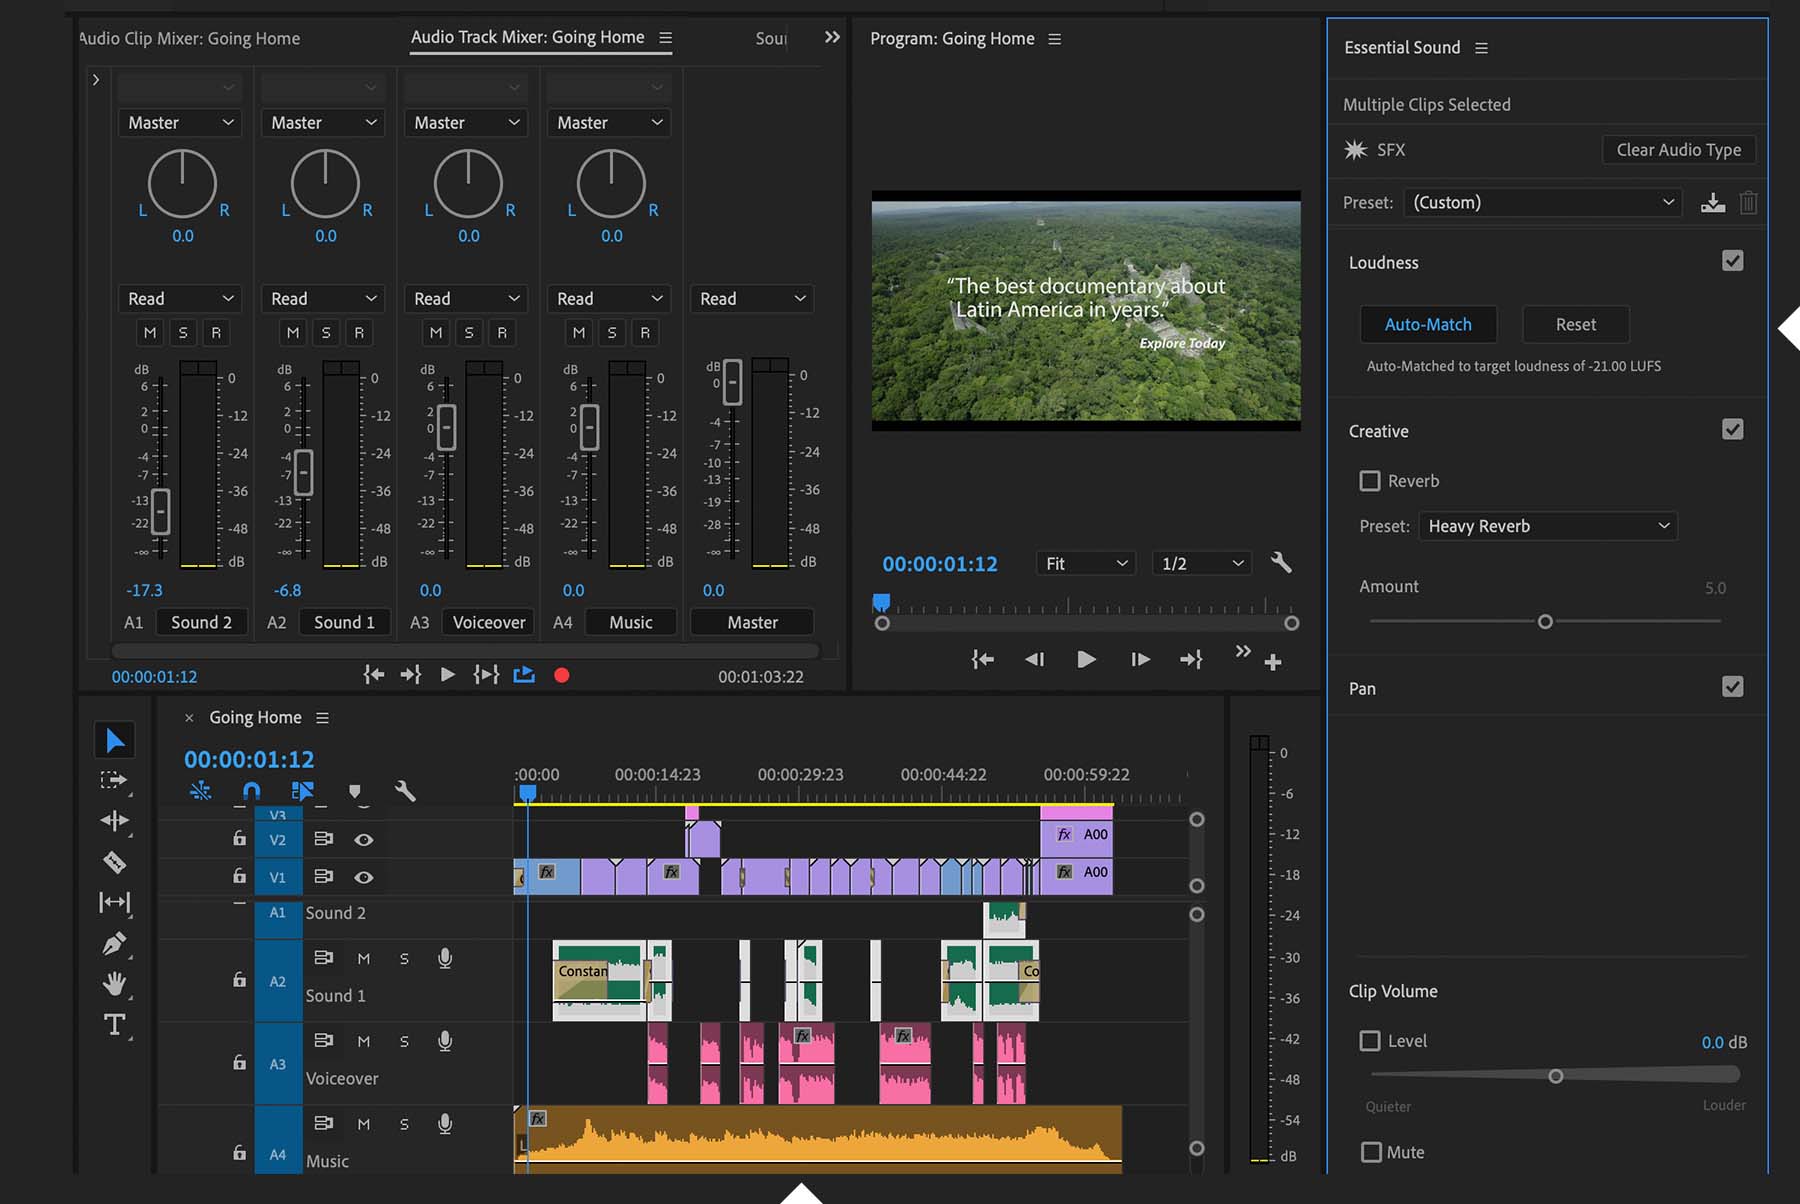Select the Type tool
The image size is (1800, 1204).
[x=114, y=1025]
